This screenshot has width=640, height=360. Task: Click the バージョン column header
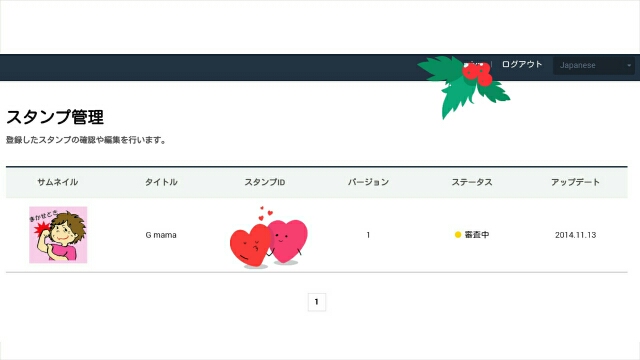(368, 182)
